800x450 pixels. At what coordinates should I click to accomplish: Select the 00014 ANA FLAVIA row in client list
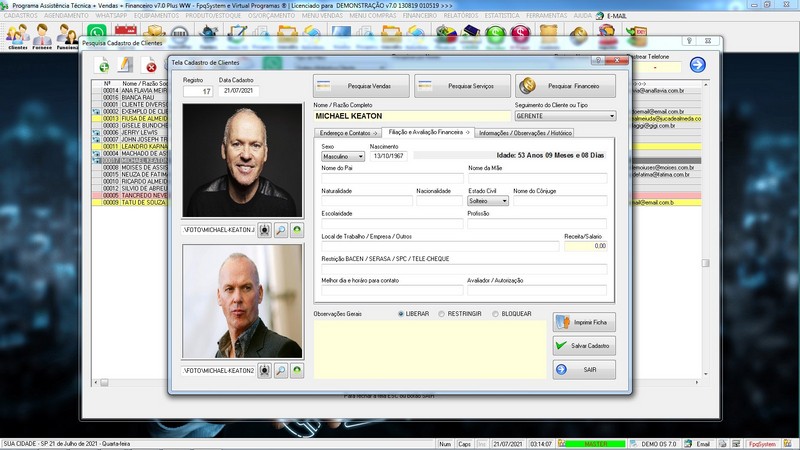click(131, 90)
